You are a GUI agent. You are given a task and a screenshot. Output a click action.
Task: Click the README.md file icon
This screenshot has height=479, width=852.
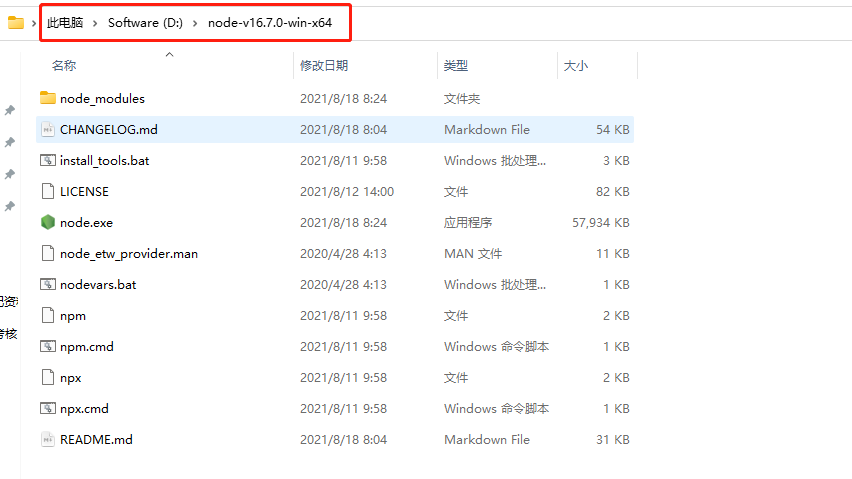[x=48, y=439]
